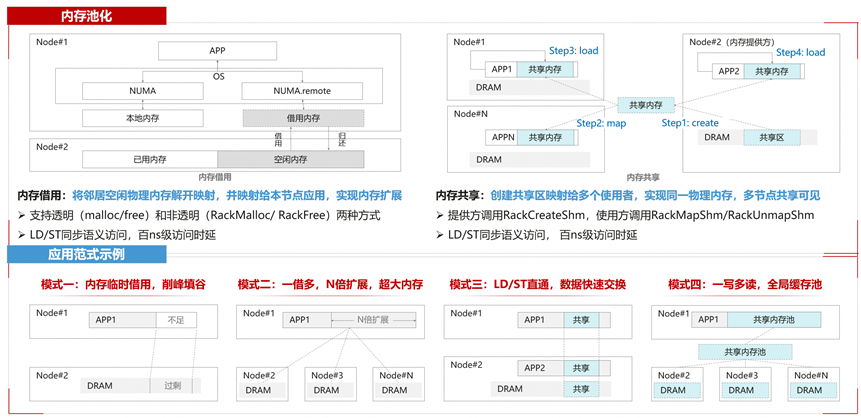The height and width of the screenshot is (418, 861).
Task: Click the Step1: create label
Action: (690, 123)
